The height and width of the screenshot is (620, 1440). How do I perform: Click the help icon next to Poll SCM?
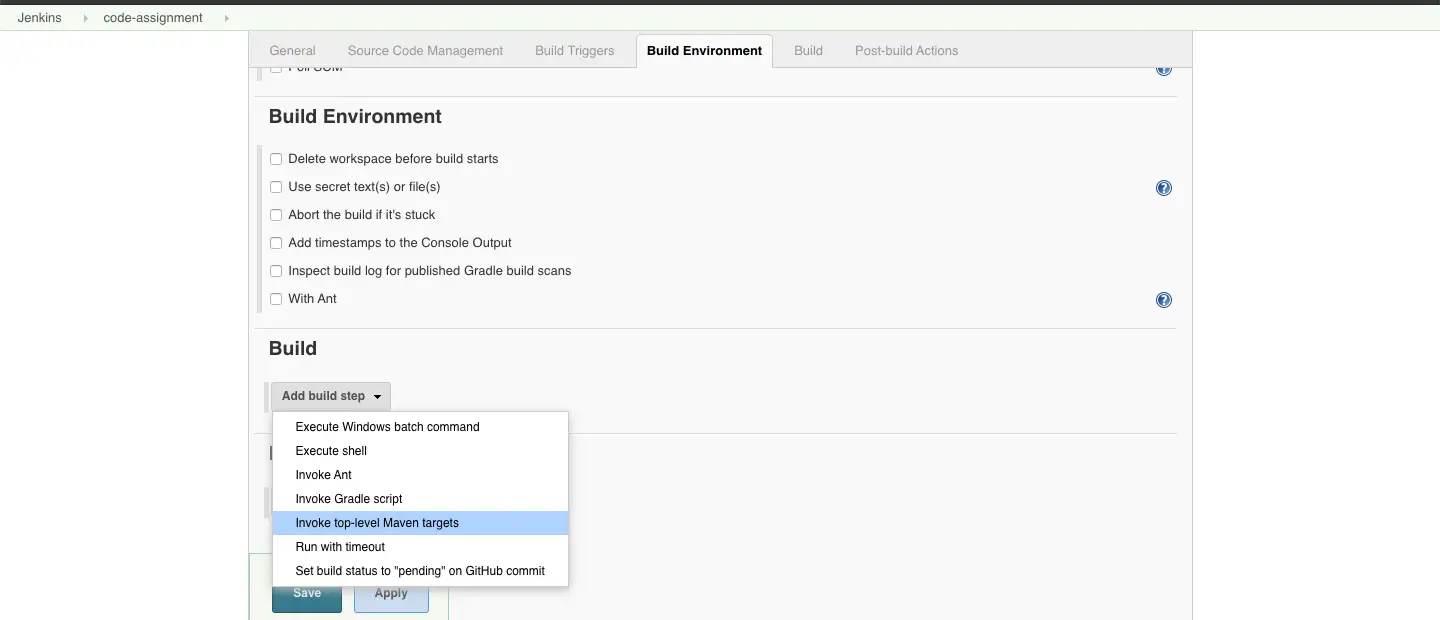click(x=1163, y=68)
